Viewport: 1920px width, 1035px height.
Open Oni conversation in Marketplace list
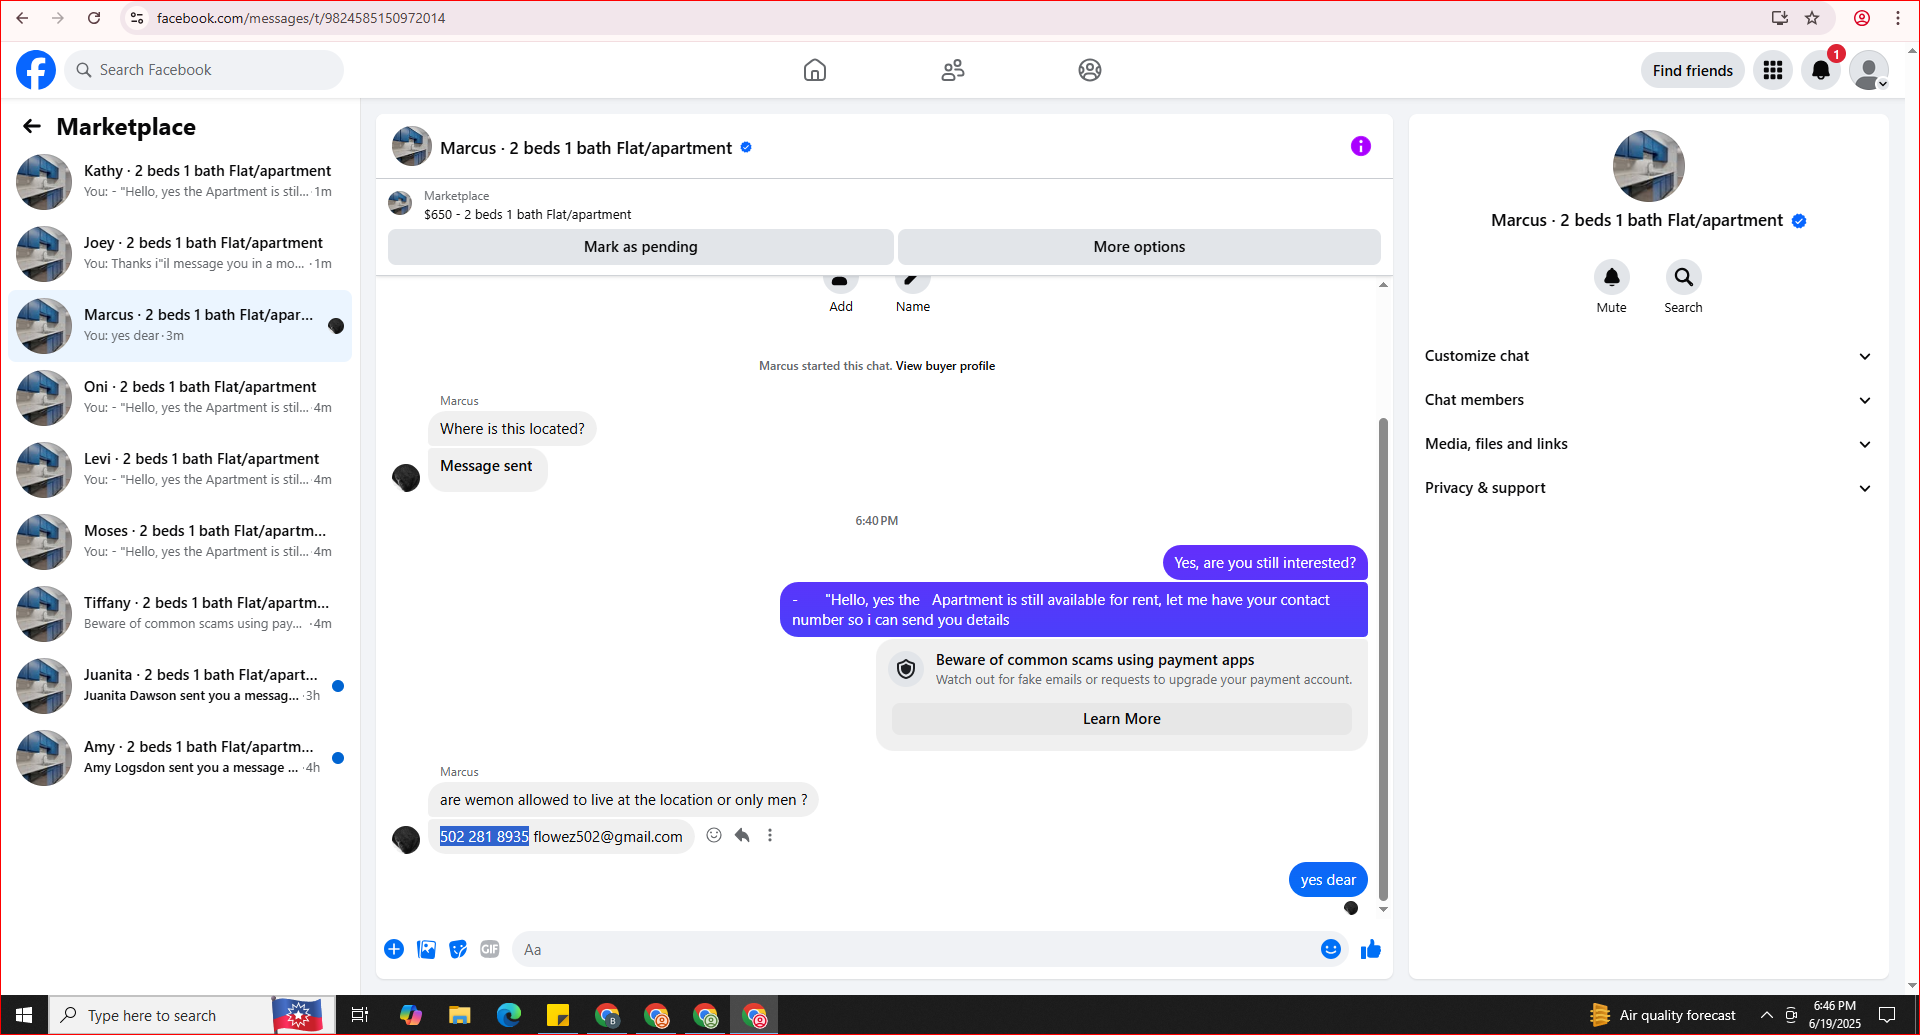tap(180, 397)
